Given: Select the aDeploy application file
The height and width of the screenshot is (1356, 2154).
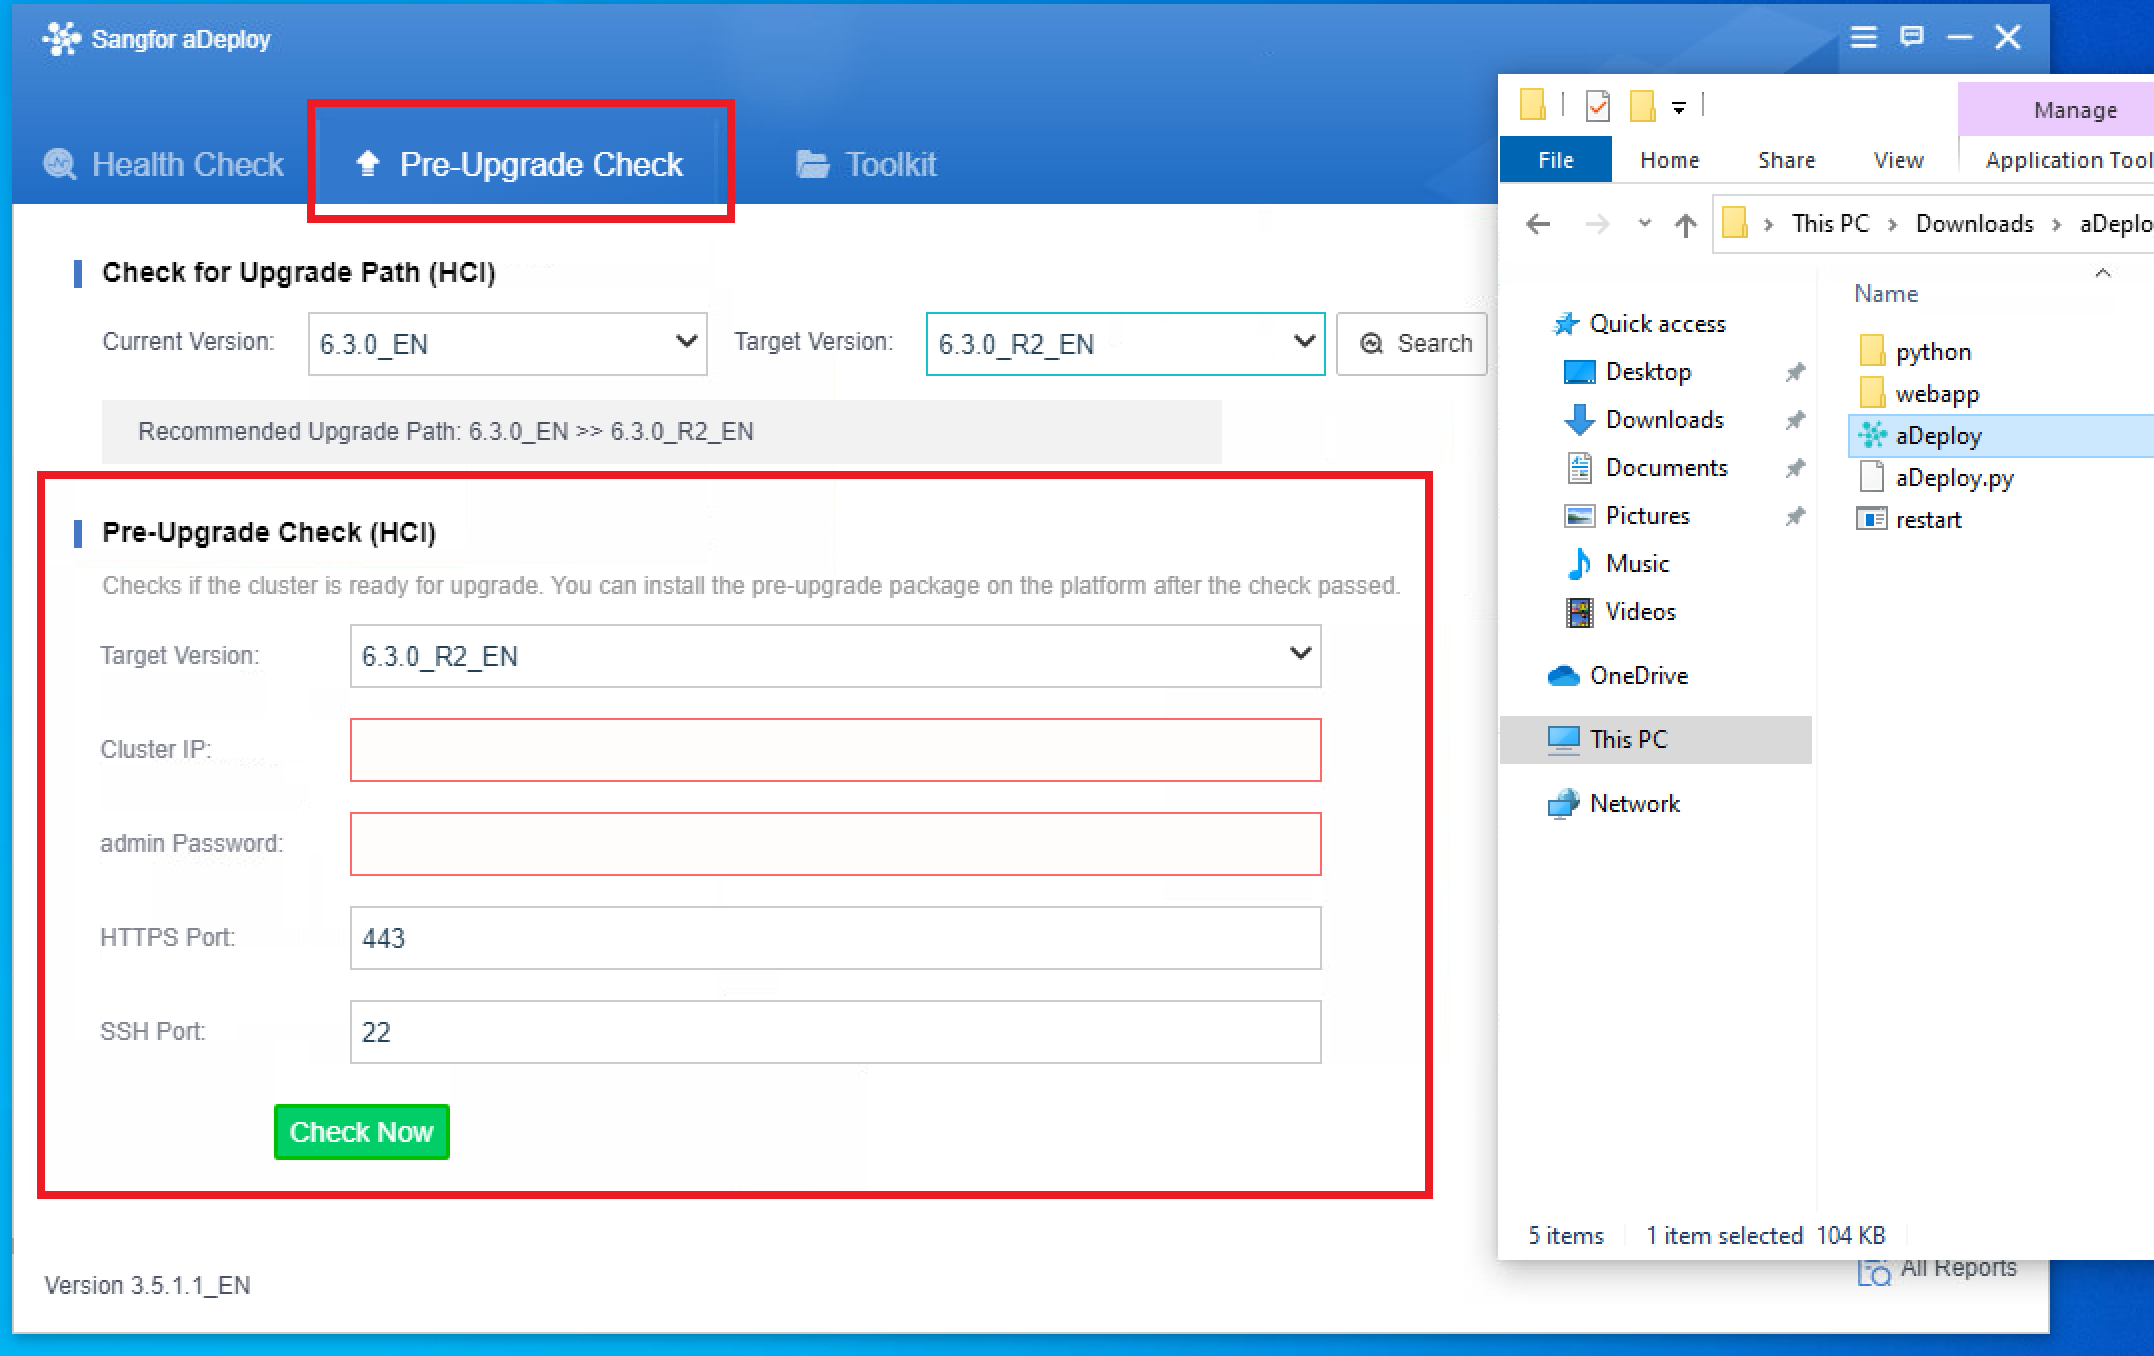Looking at the screenshot, I should click(x=2000, y=436).
